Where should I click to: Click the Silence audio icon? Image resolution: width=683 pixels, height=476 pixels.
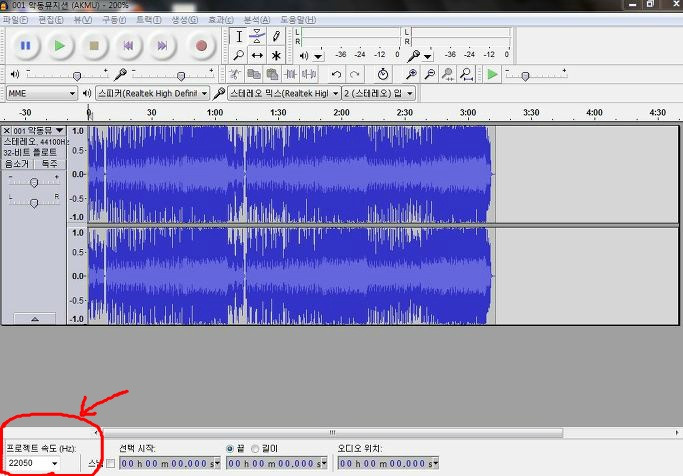point(309,74)
